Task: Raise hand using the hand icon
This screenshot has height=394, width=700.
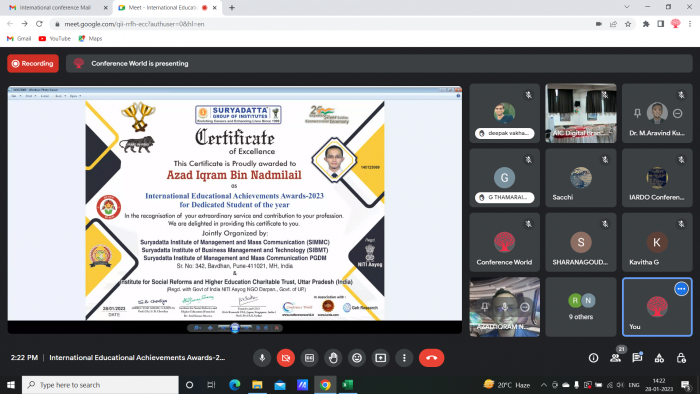Action: coord(333,358)
